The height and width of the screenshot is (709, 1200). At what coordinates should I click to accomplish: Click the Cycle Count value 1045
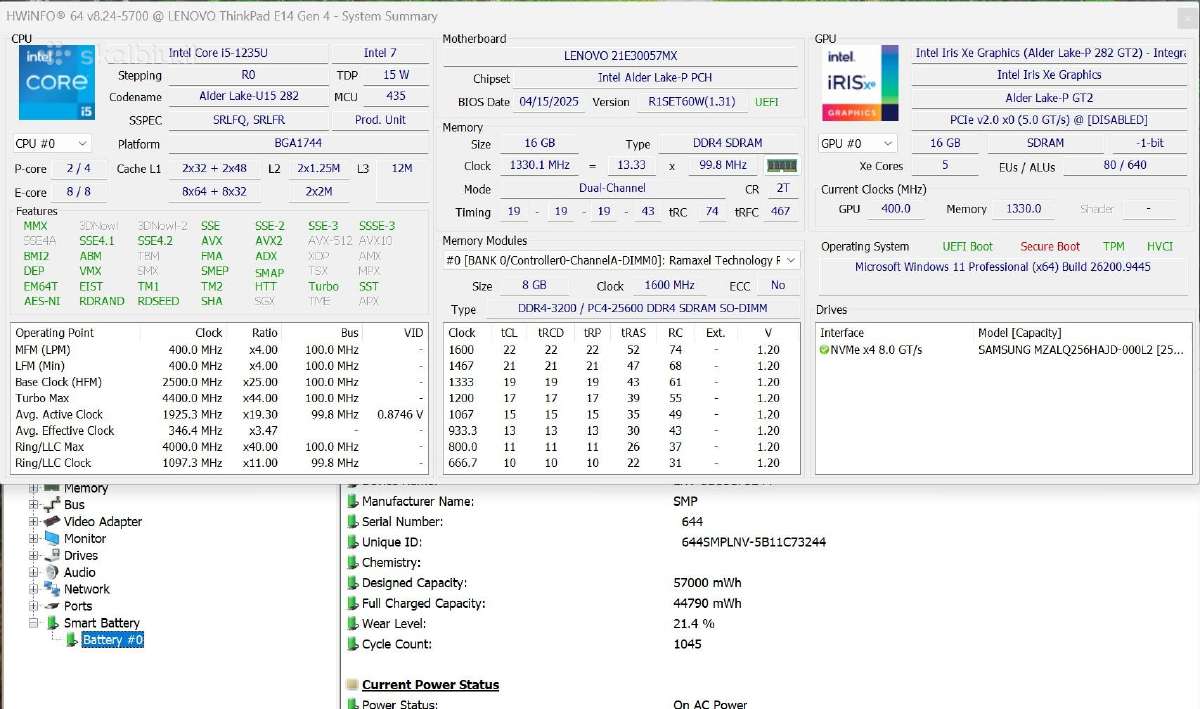coord(688,644)
